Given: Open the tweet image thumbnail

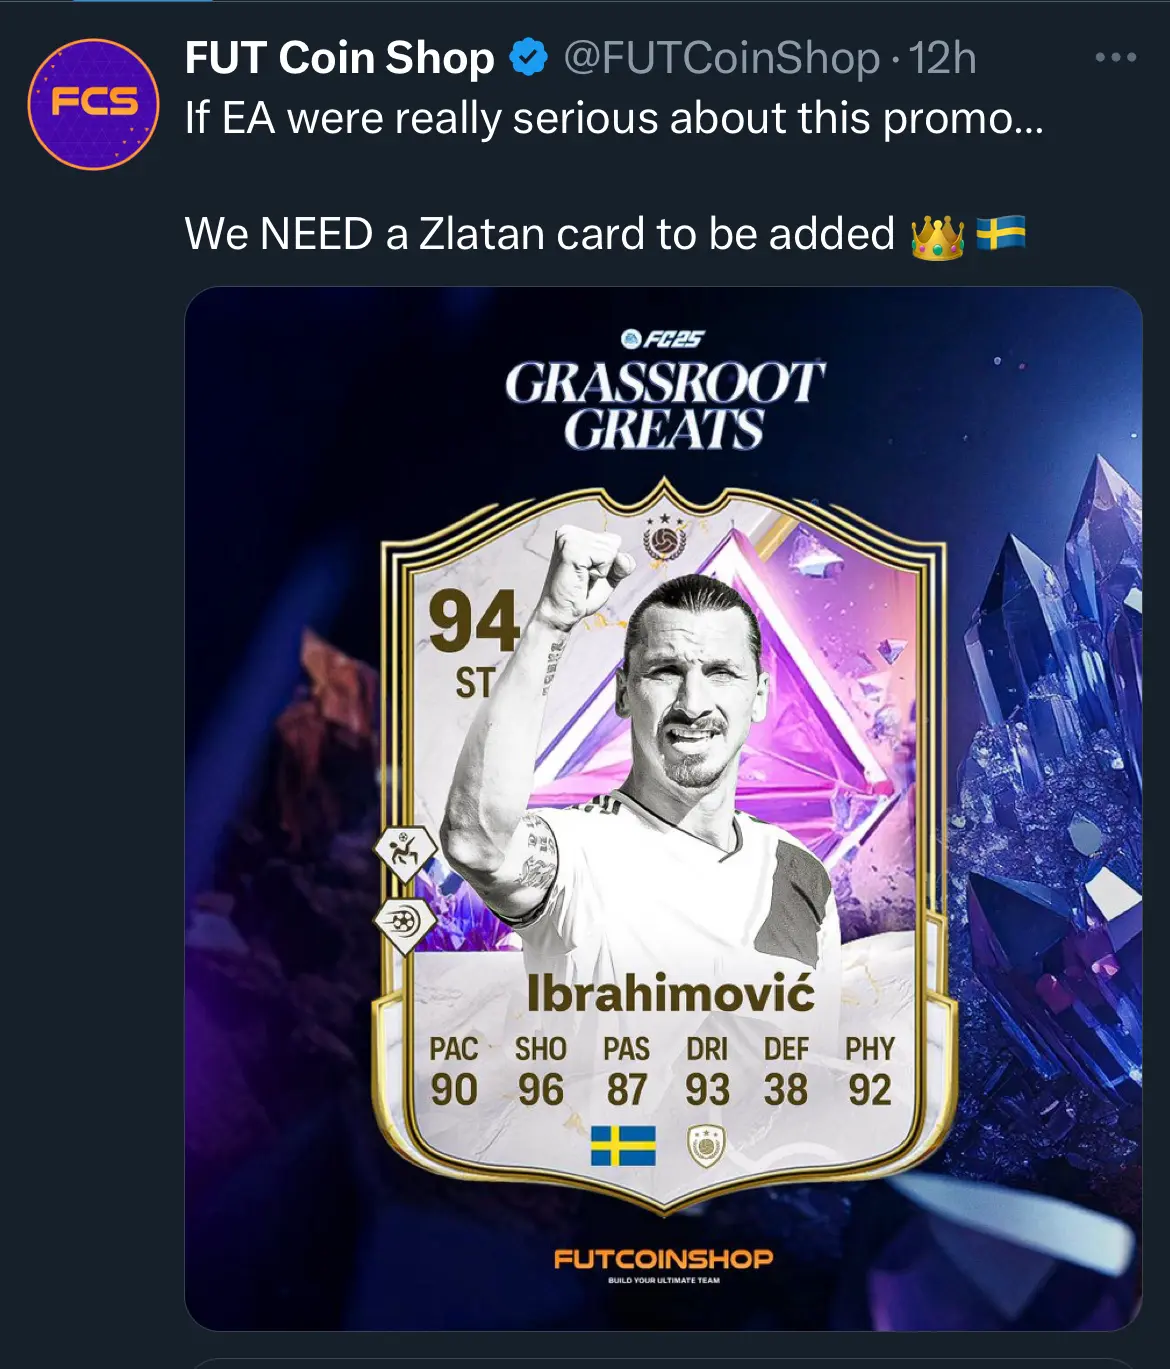Looking at the screenshot, I should pos(663,808).
